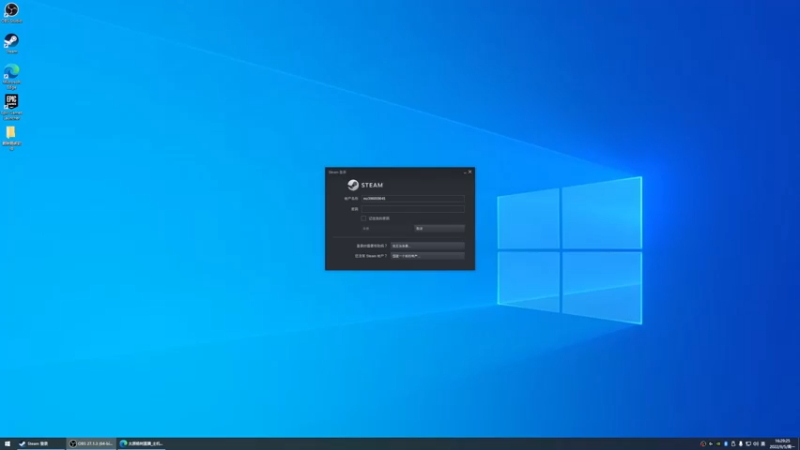Switch to the Microsoft Edge taskbar item
The height and width of the screenshot is (450, 800).
[x=141, y=444]
